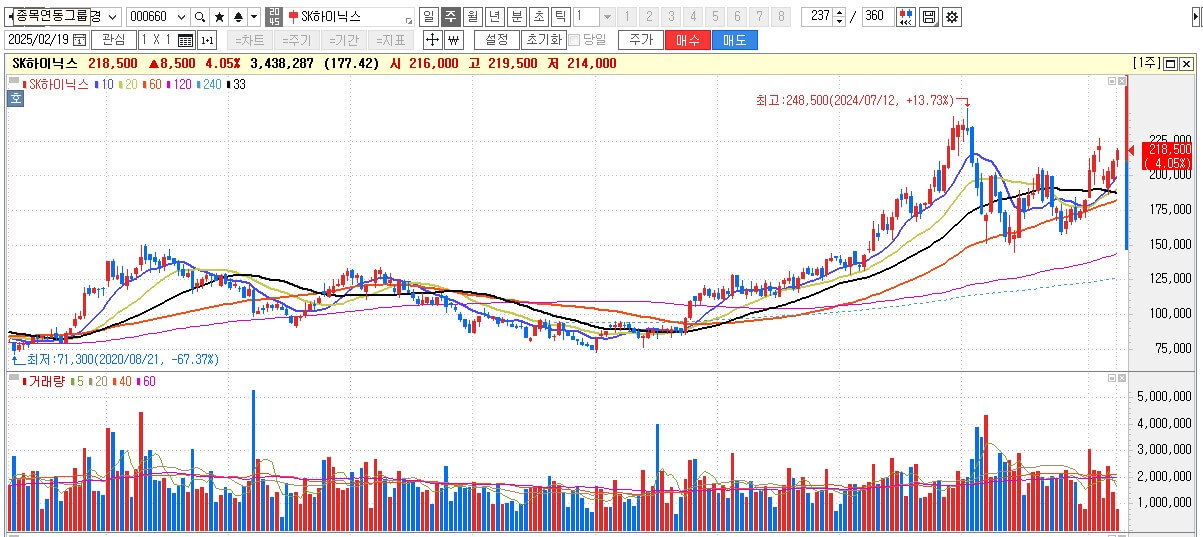The image size is (1203, 537).
Task: Open chart settings gear icon
Action: coord(951,17)
